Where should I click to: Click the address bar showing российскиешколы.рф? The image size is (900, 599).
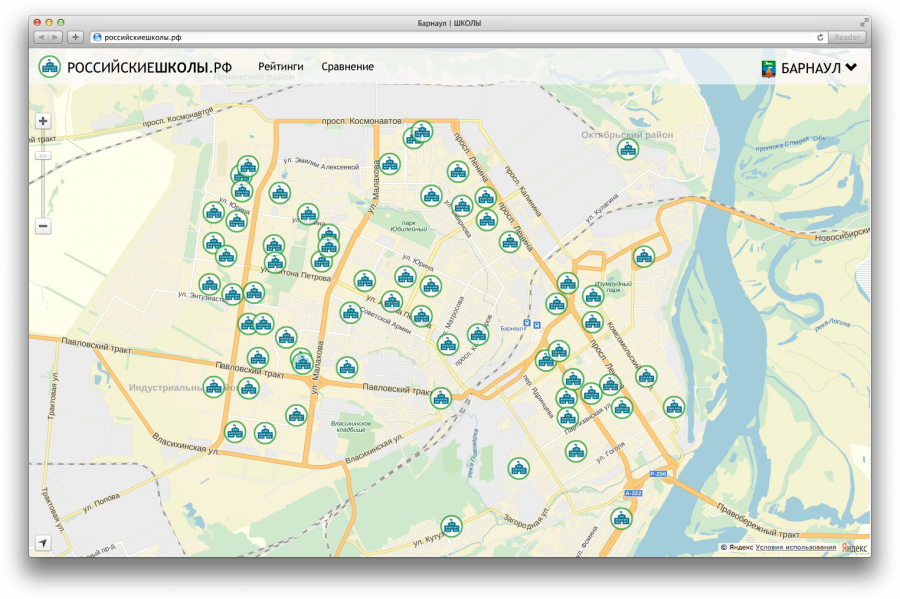tap(450, 37)
